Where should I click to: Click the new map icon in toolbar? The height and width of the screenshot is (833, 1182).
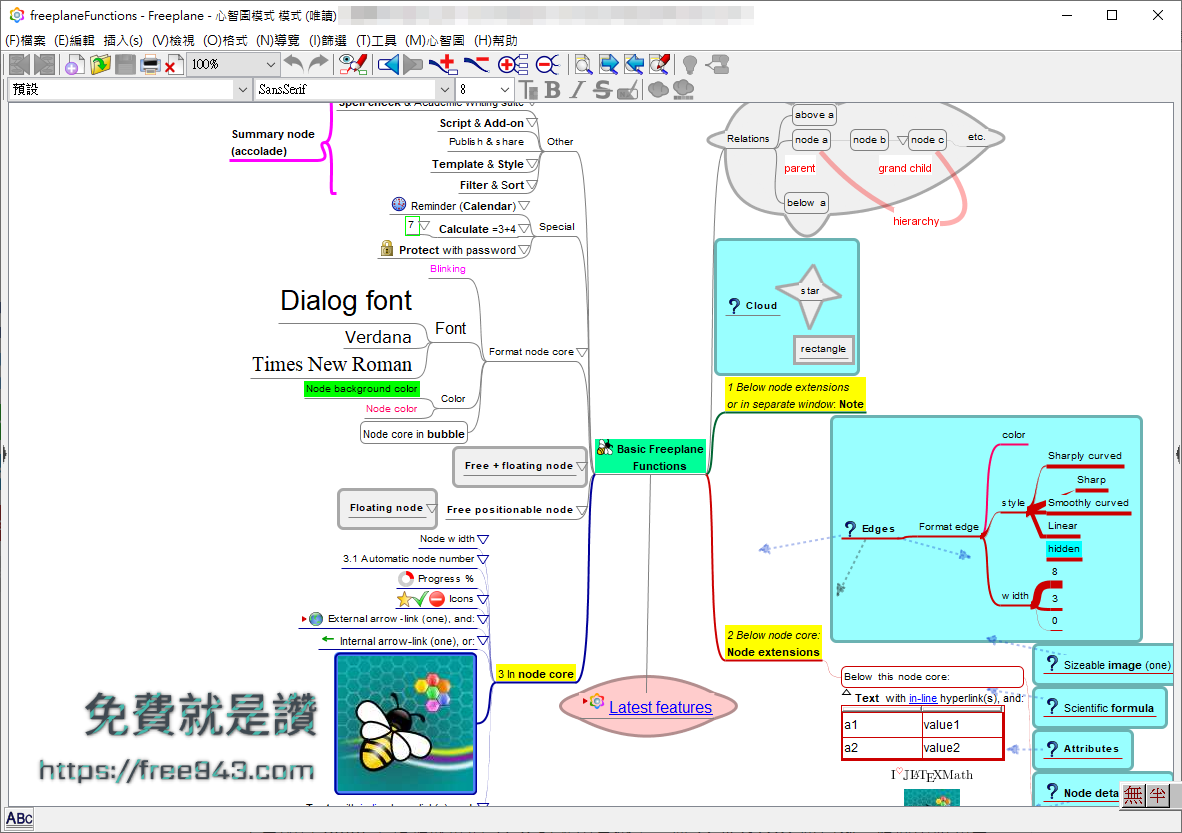(x=74, y=65)
